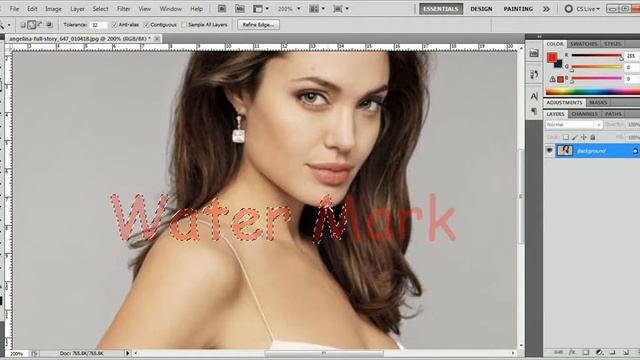Select the Subtract from selection mode icon
Screen dimensions: 640x360
click(x=40, y=25)
